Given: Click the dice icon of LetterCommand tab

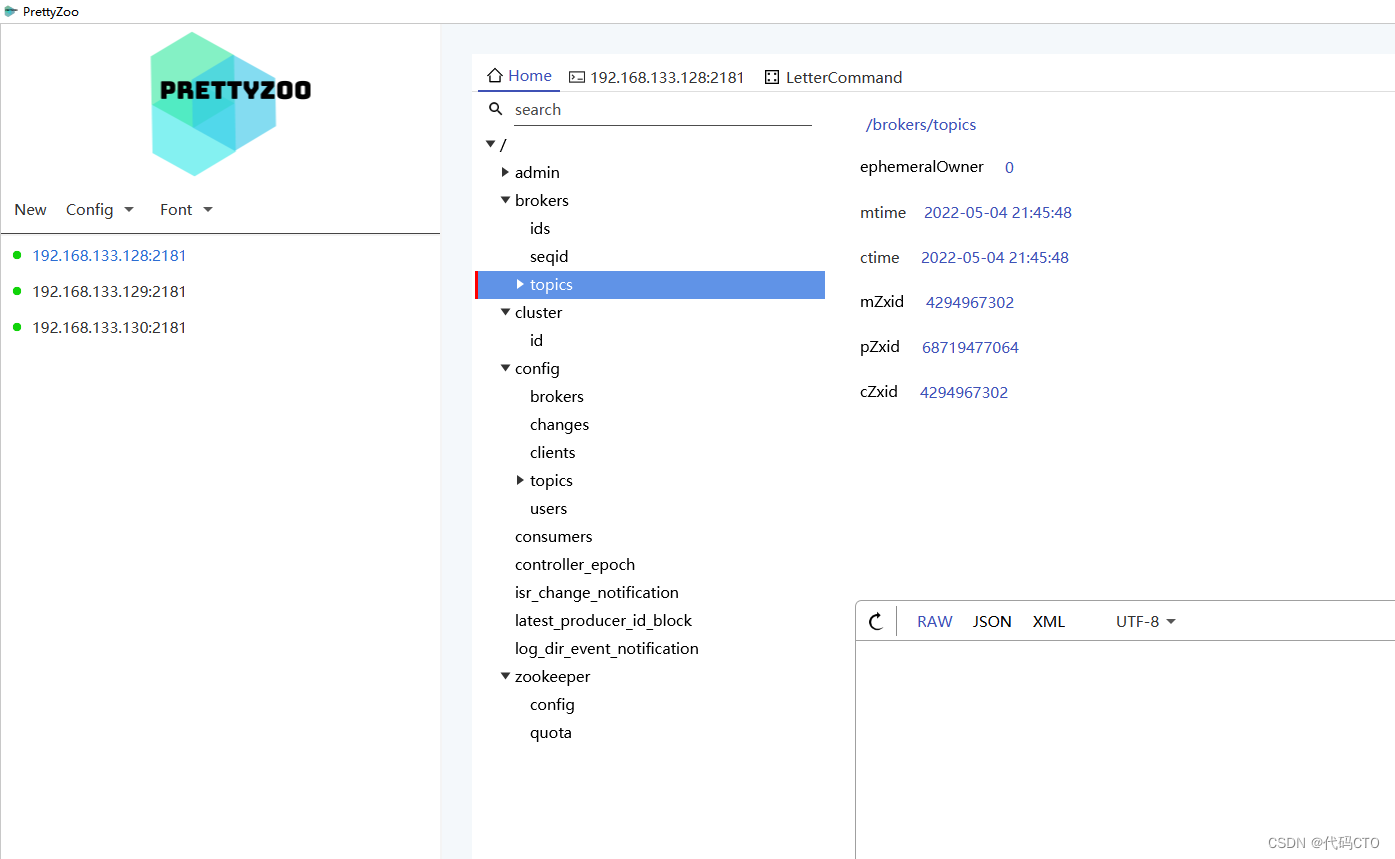Looking at the screenshot, I should click(x=772, y=77).
